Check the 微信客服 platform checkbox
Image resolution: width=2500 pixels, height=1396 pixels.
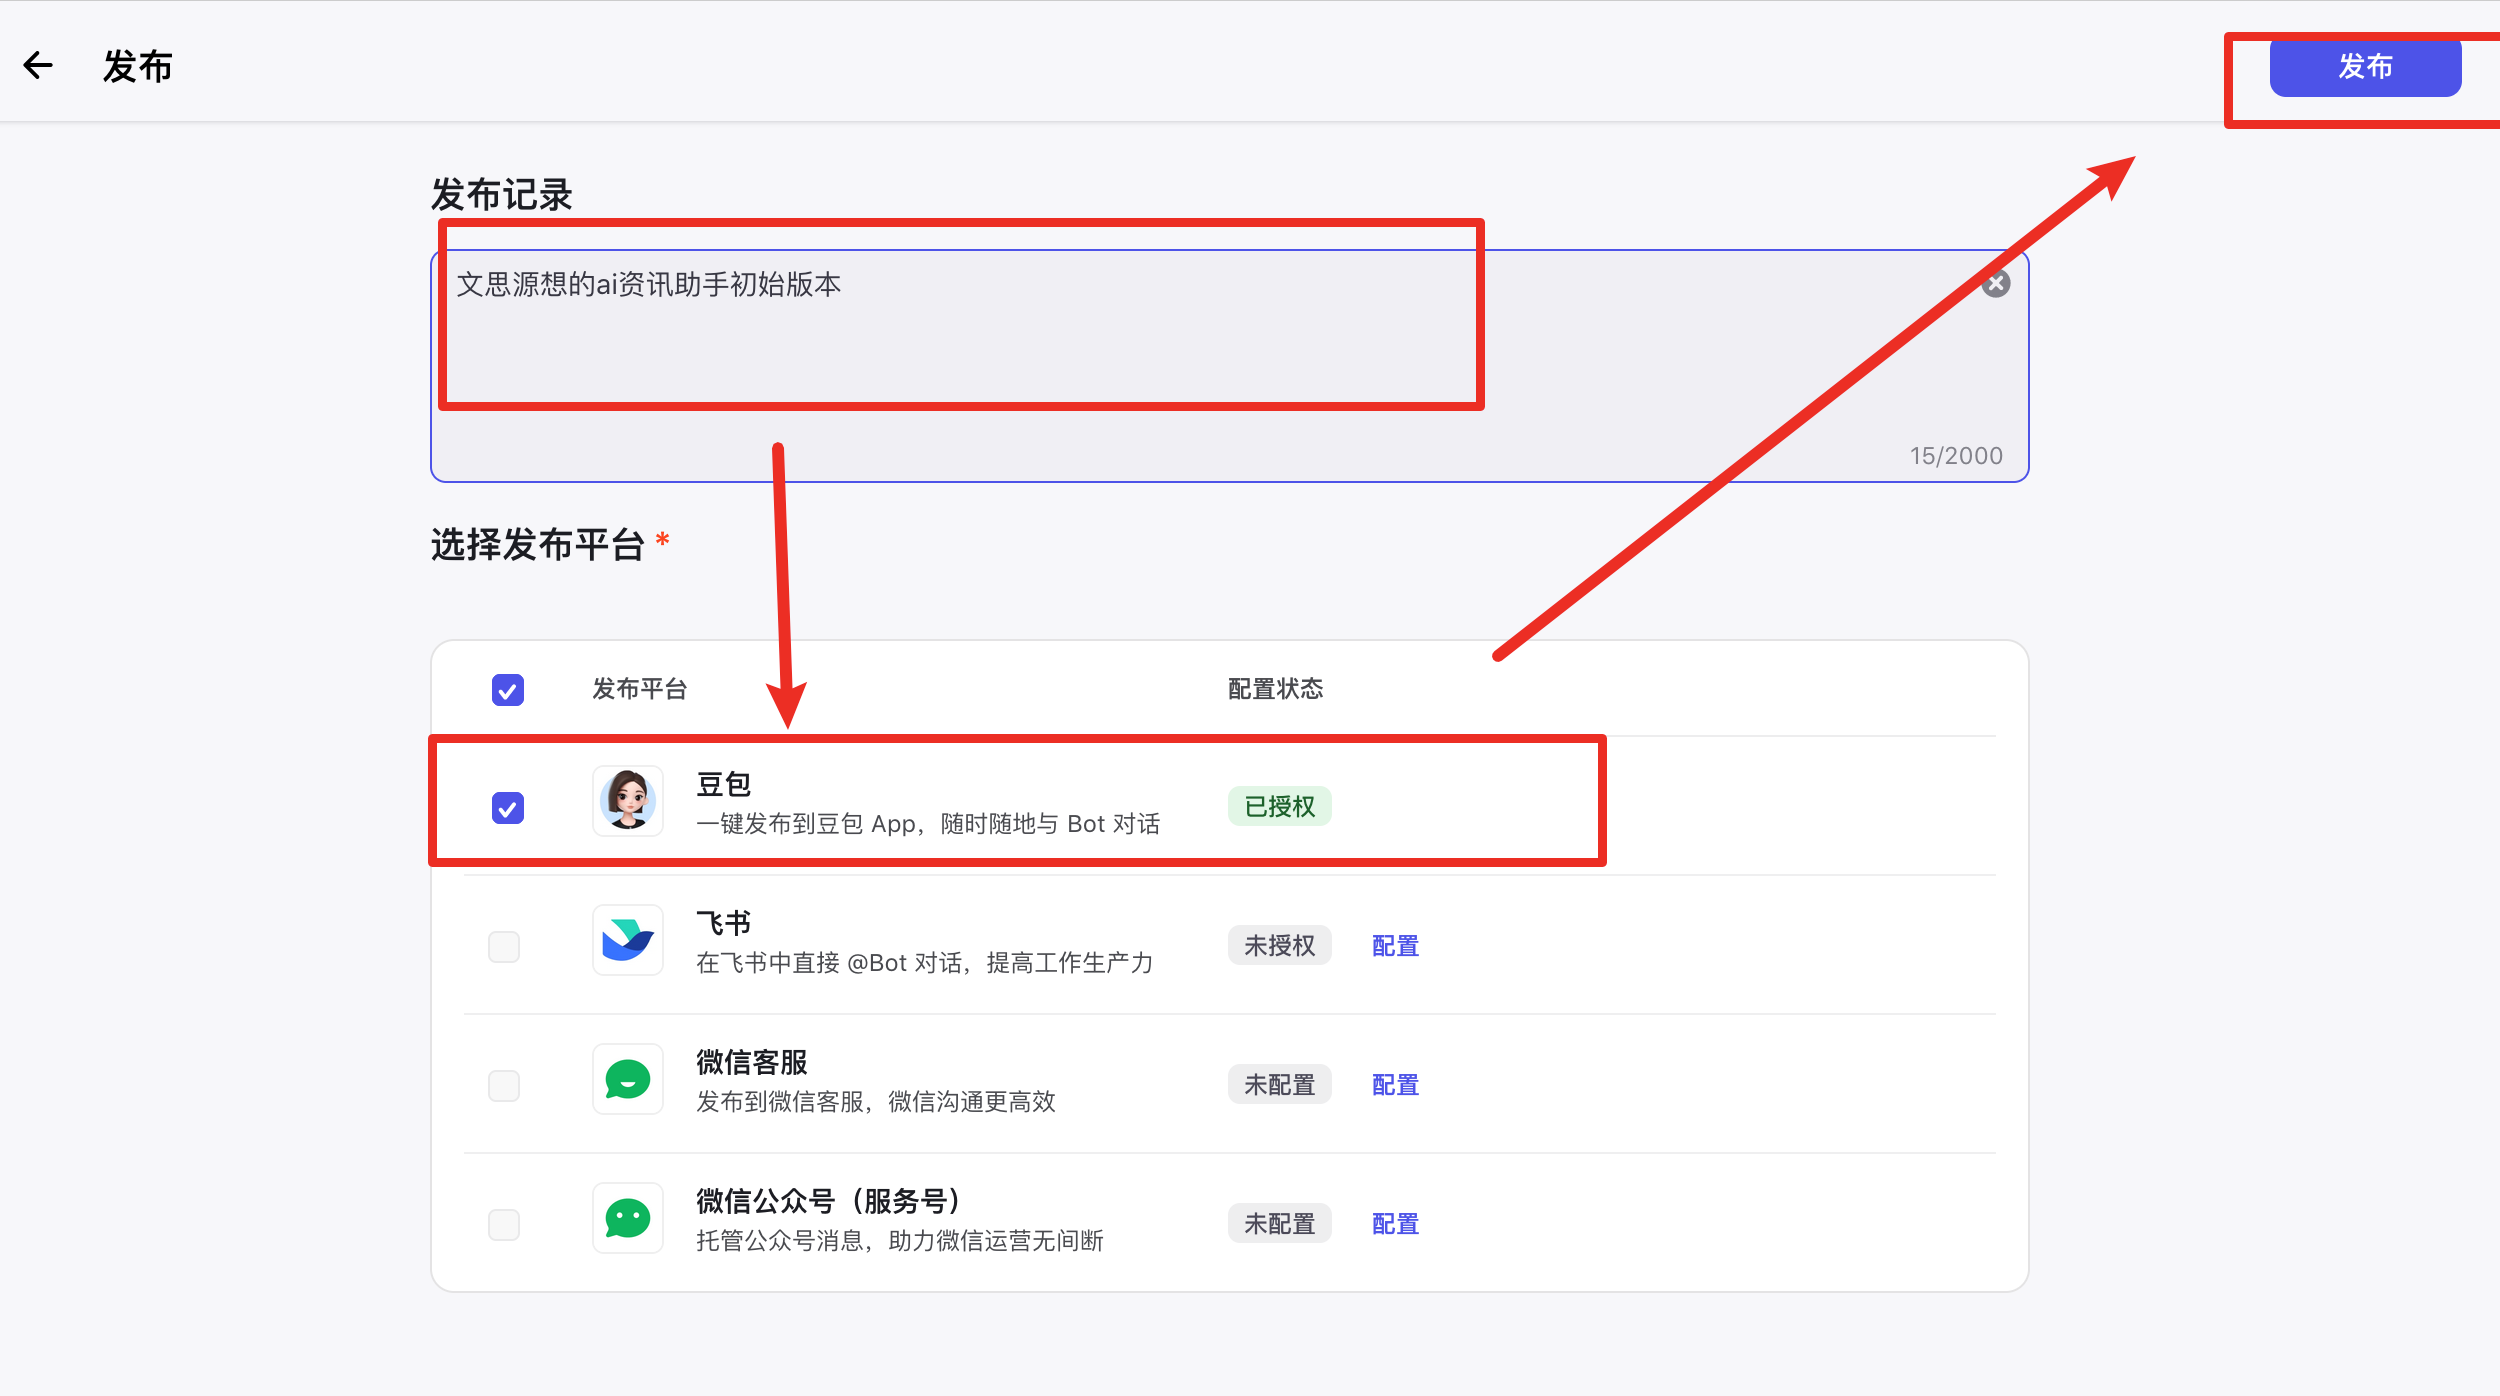[504, 1085]
